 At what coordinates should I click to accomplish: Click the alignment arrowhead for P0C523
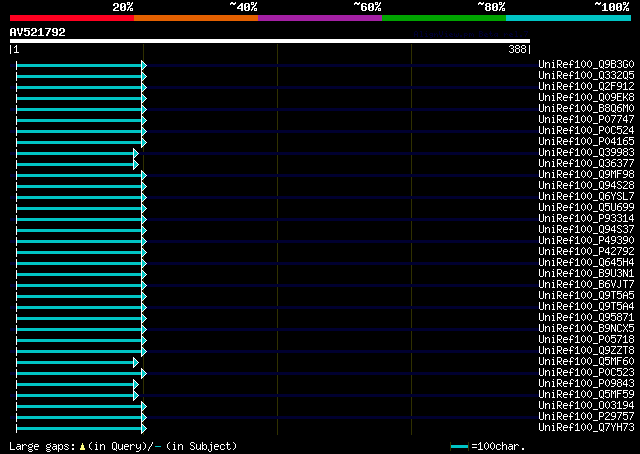(144, 374)
